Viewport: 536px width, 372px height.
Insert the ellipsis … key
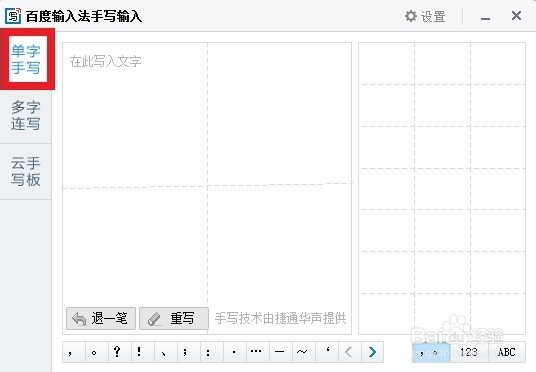[258, 352]
